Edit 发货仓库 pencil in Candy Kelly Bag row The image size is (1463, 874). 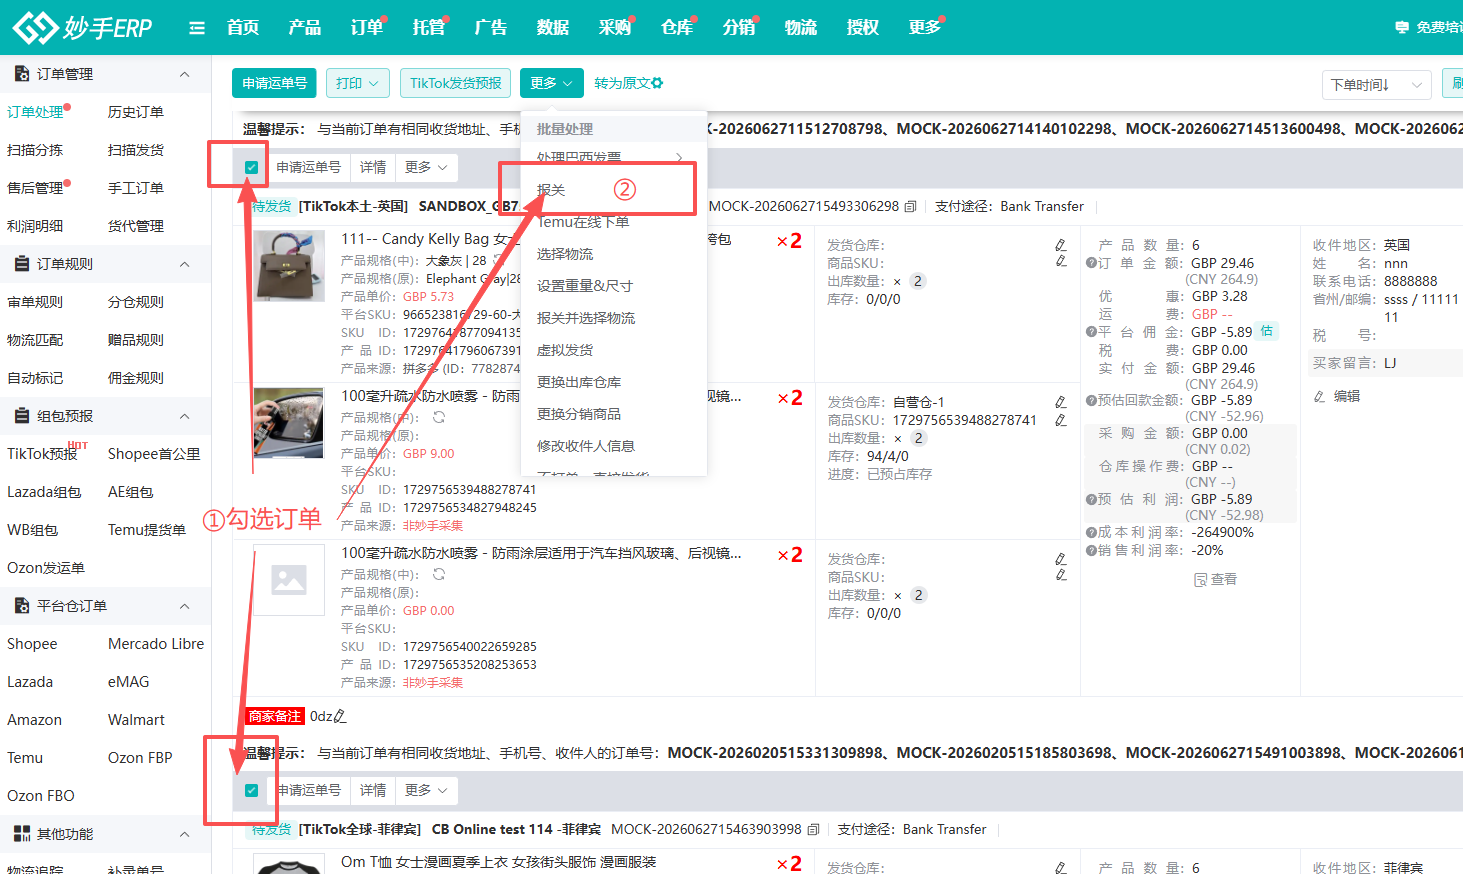click(1061, 245)
